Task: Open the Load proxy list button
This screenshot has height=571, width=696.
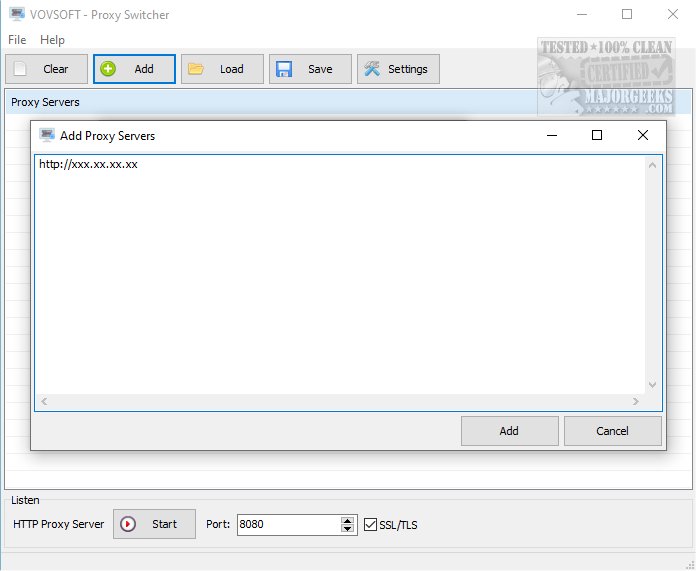Action: (x=222, y=69)
